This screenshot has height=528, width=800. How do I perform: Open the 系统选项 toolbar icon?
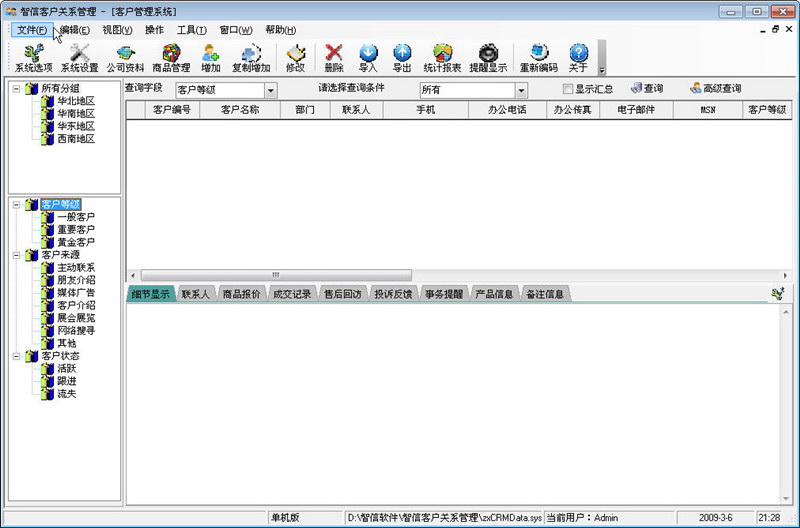coord(34,58)
